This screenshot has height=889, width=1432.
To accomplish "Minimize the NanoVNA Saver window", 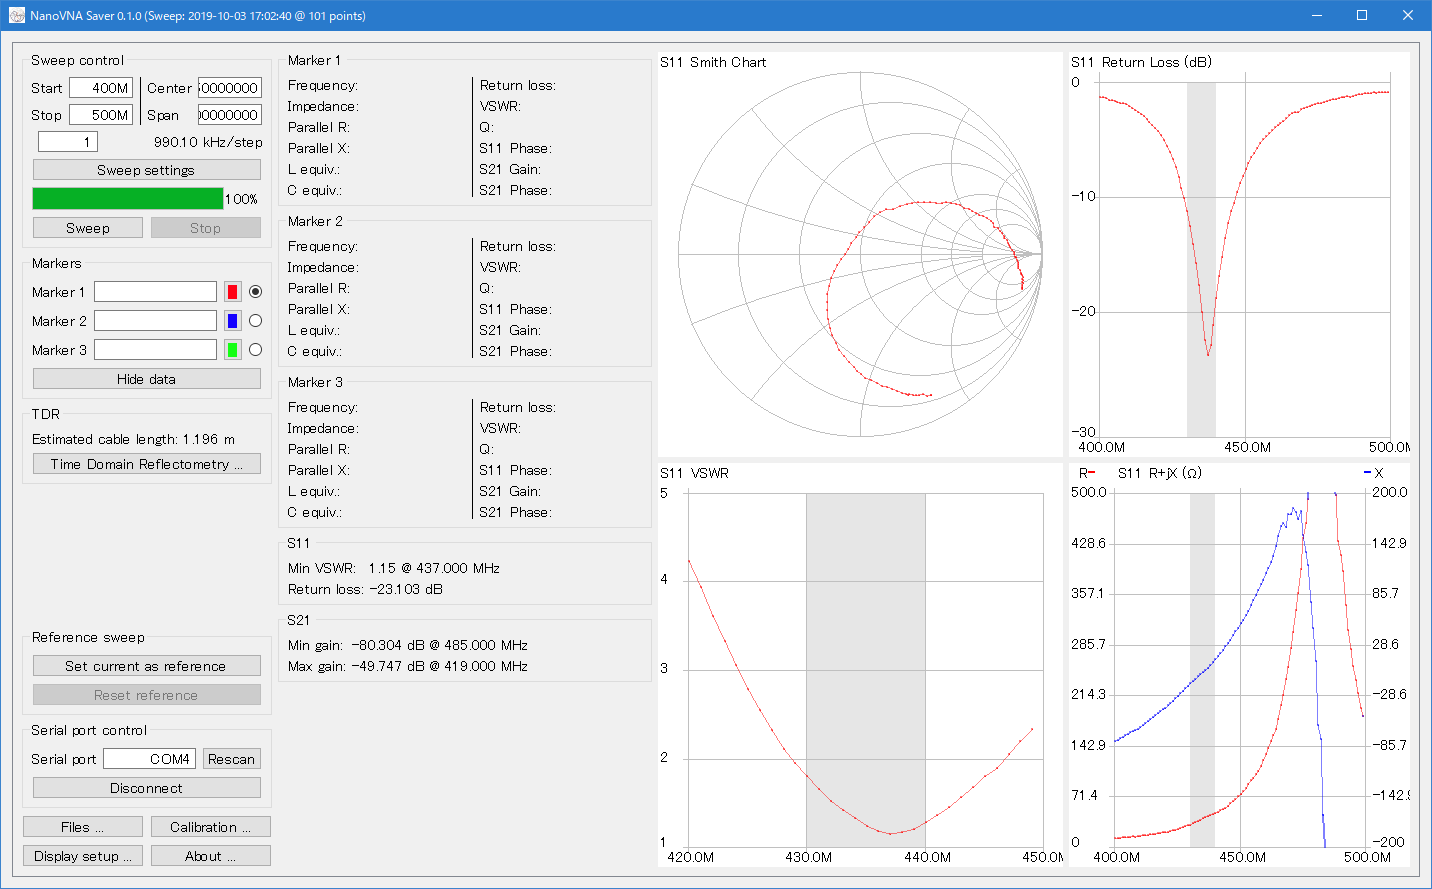I will click(1317, 15).
